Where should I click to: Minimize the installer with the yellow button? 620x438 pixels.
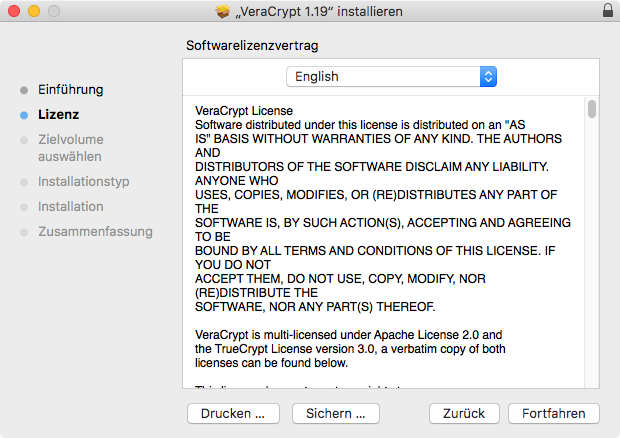[x=33, y=11]
